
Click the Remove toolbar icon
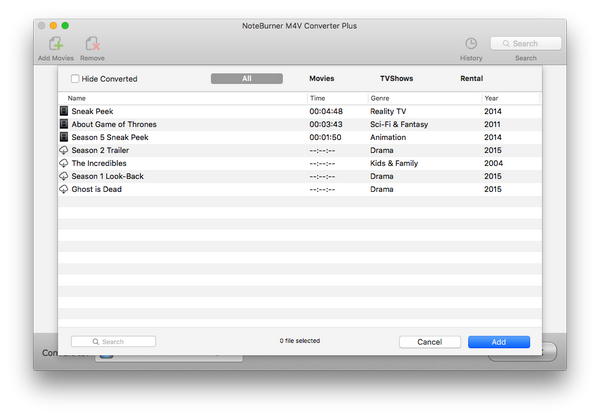click(x=92, y=44)
